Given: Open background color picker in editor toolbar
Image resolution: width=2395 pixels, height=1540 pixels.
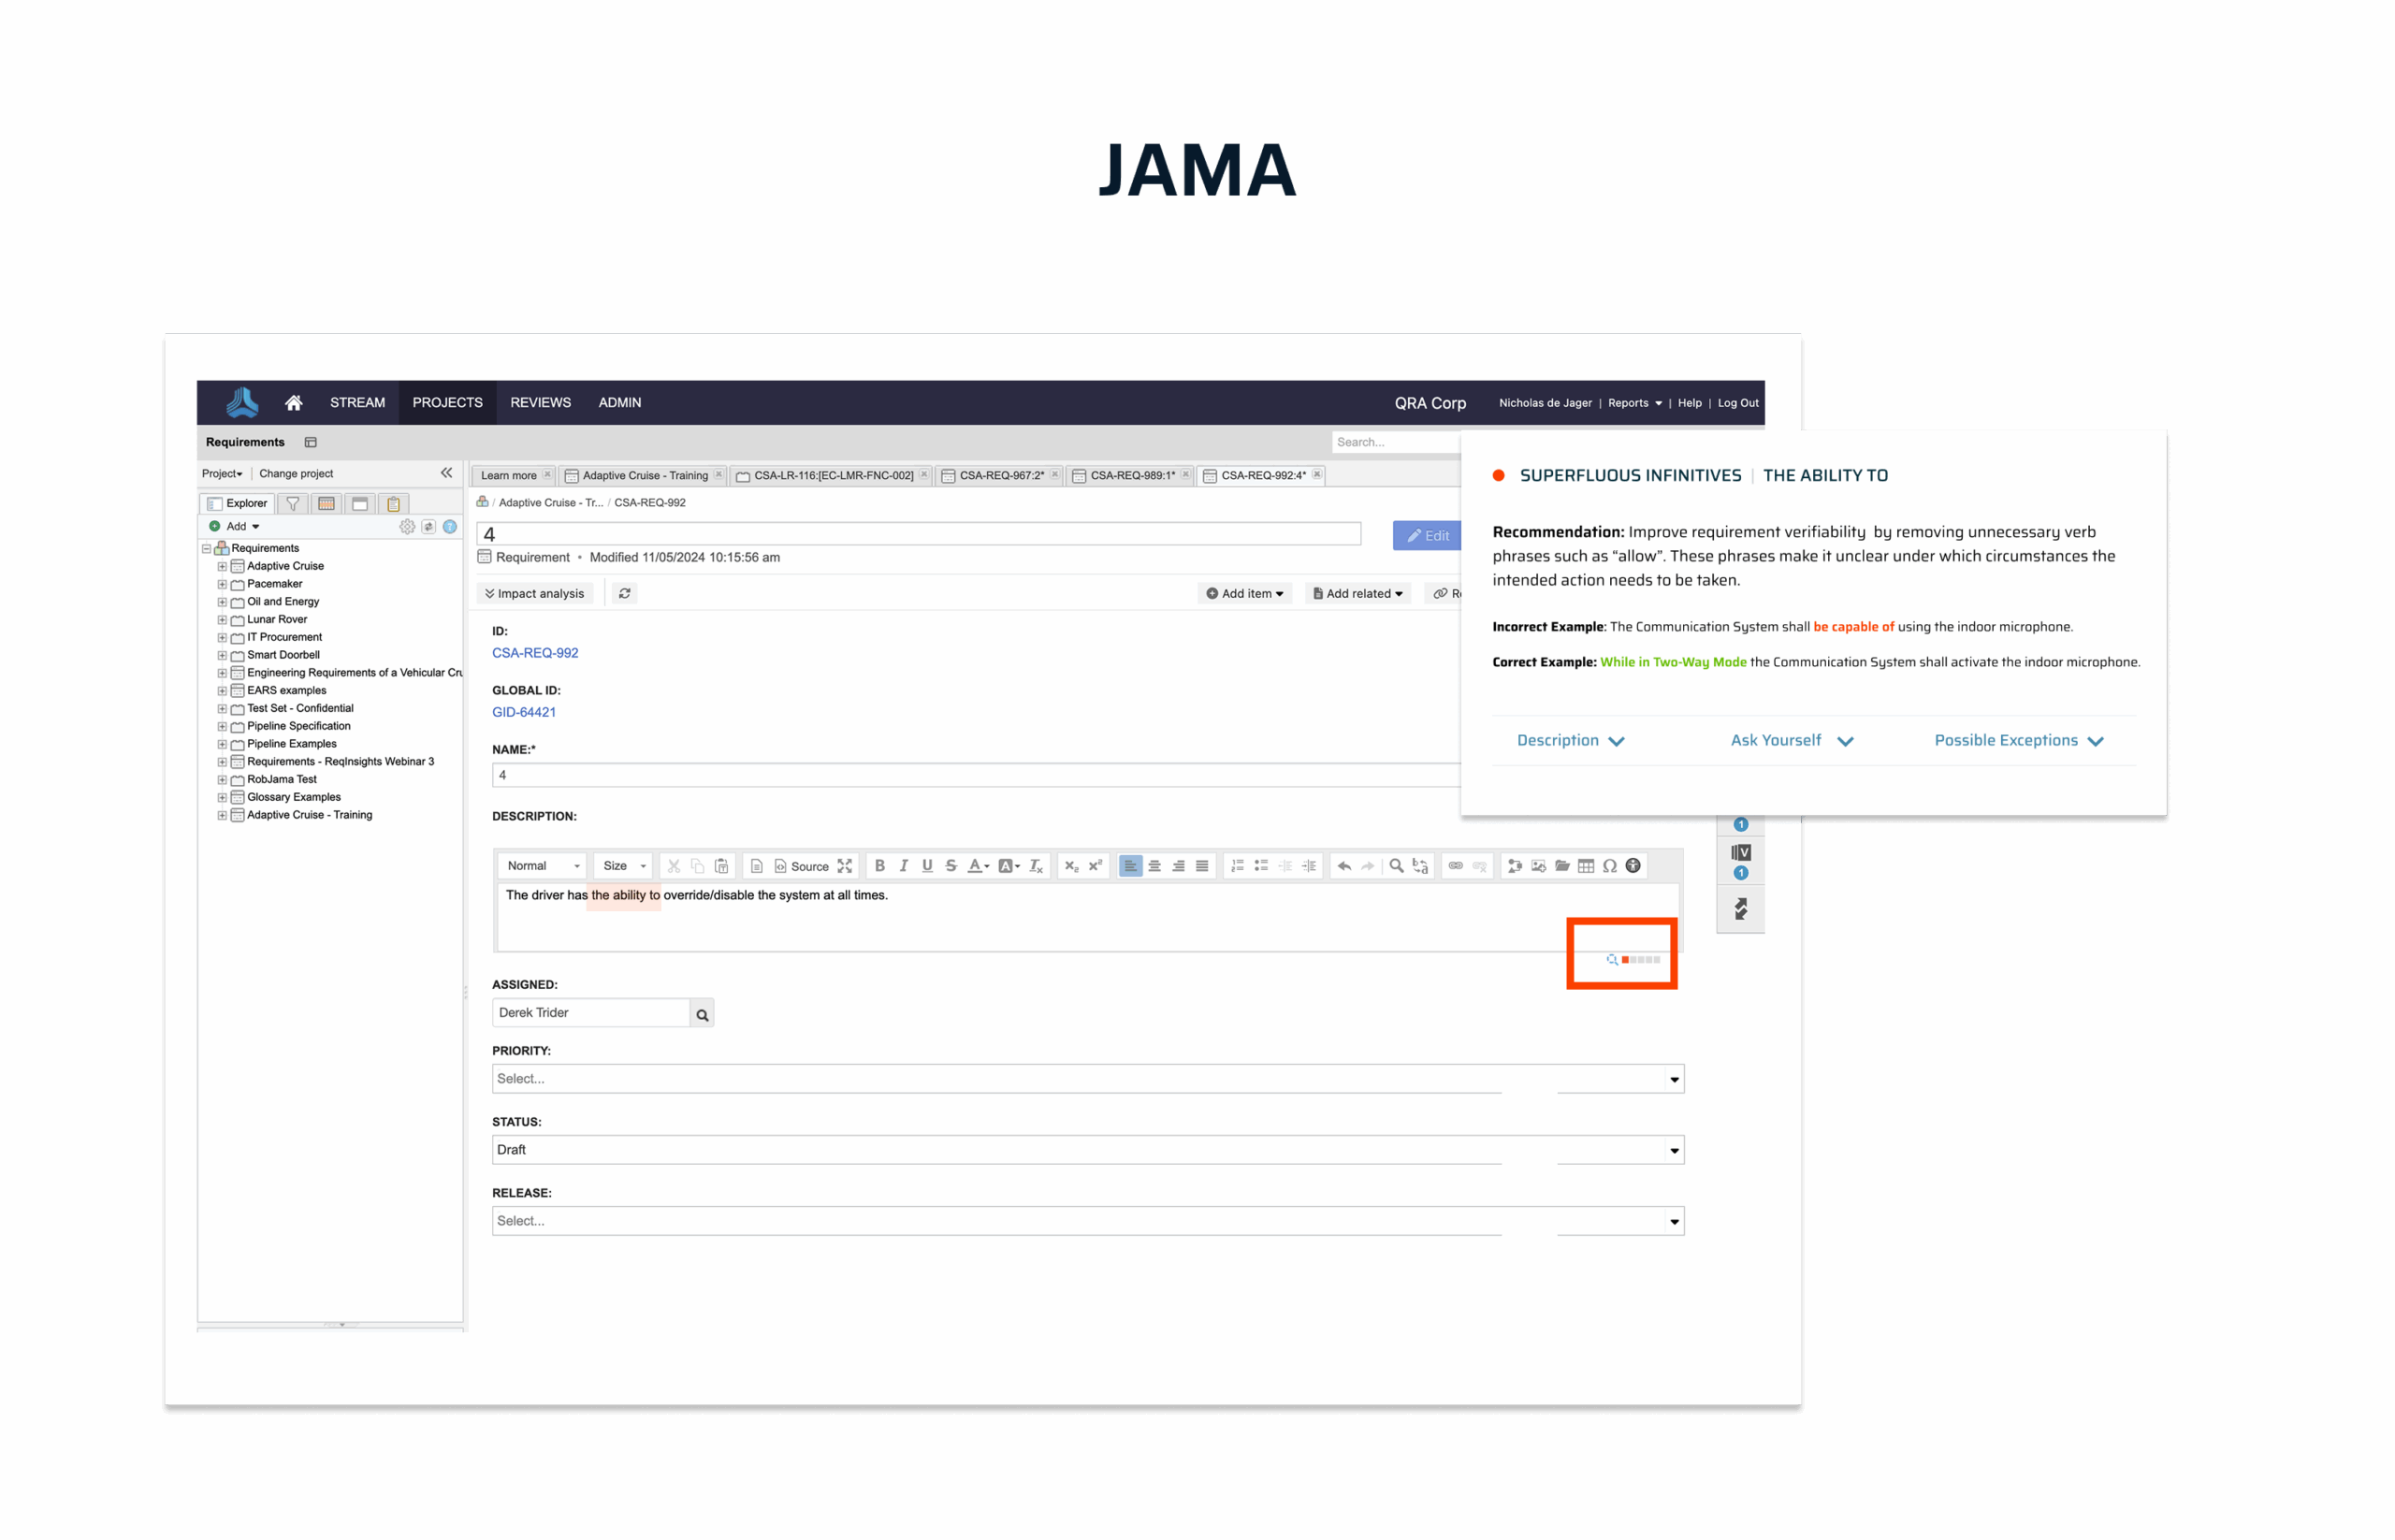Looking at the screenshot, I should [x=1009, y=866].
